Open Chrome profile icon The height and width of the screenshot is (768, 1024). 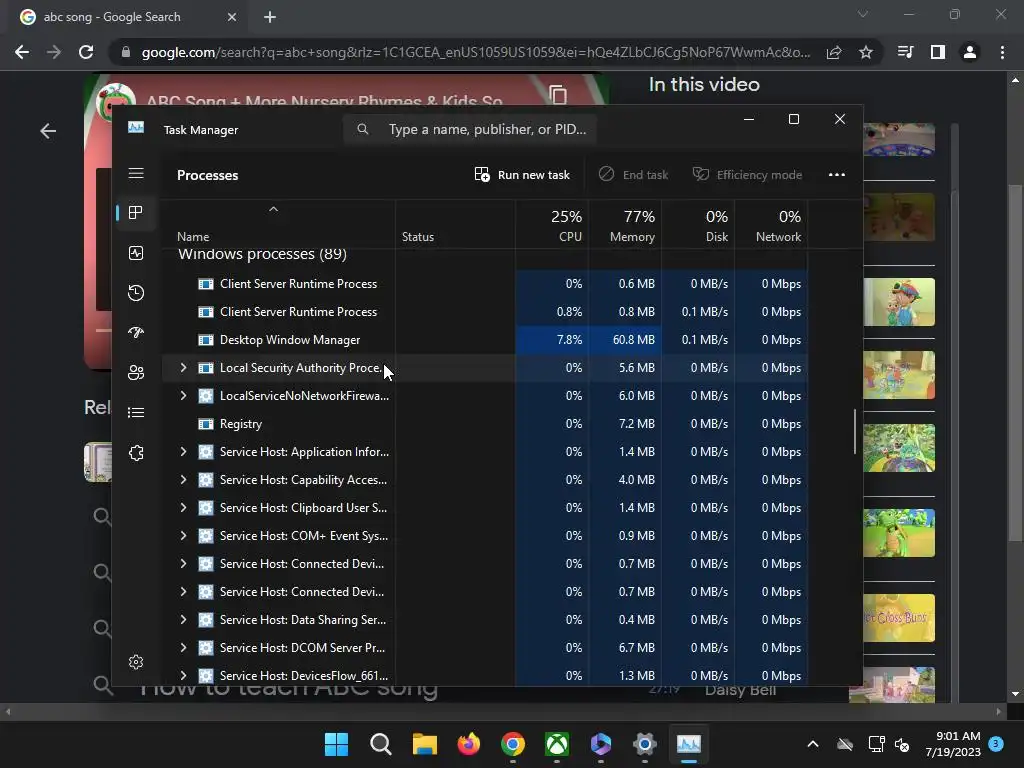pyautogui.click(x=970, y=52)
